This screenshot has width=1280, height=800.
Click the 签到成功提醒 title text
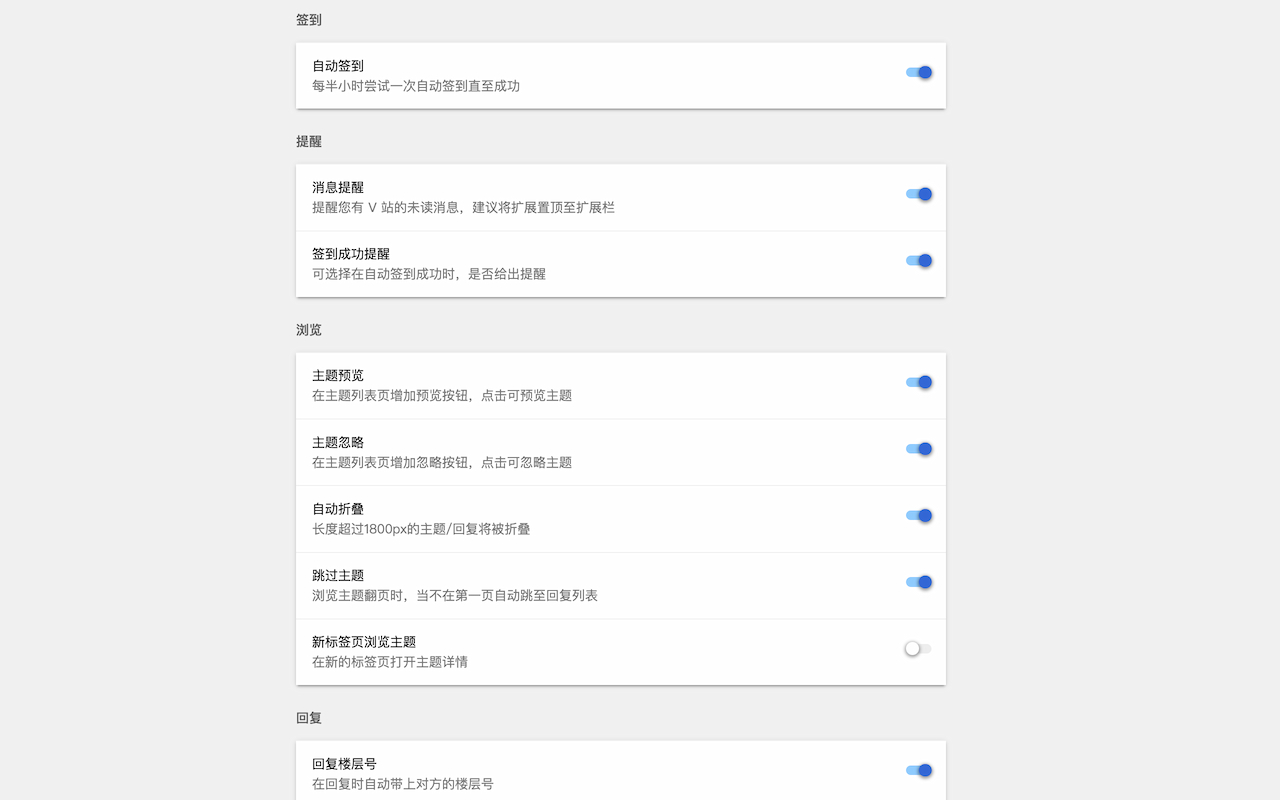pos(351,254)
